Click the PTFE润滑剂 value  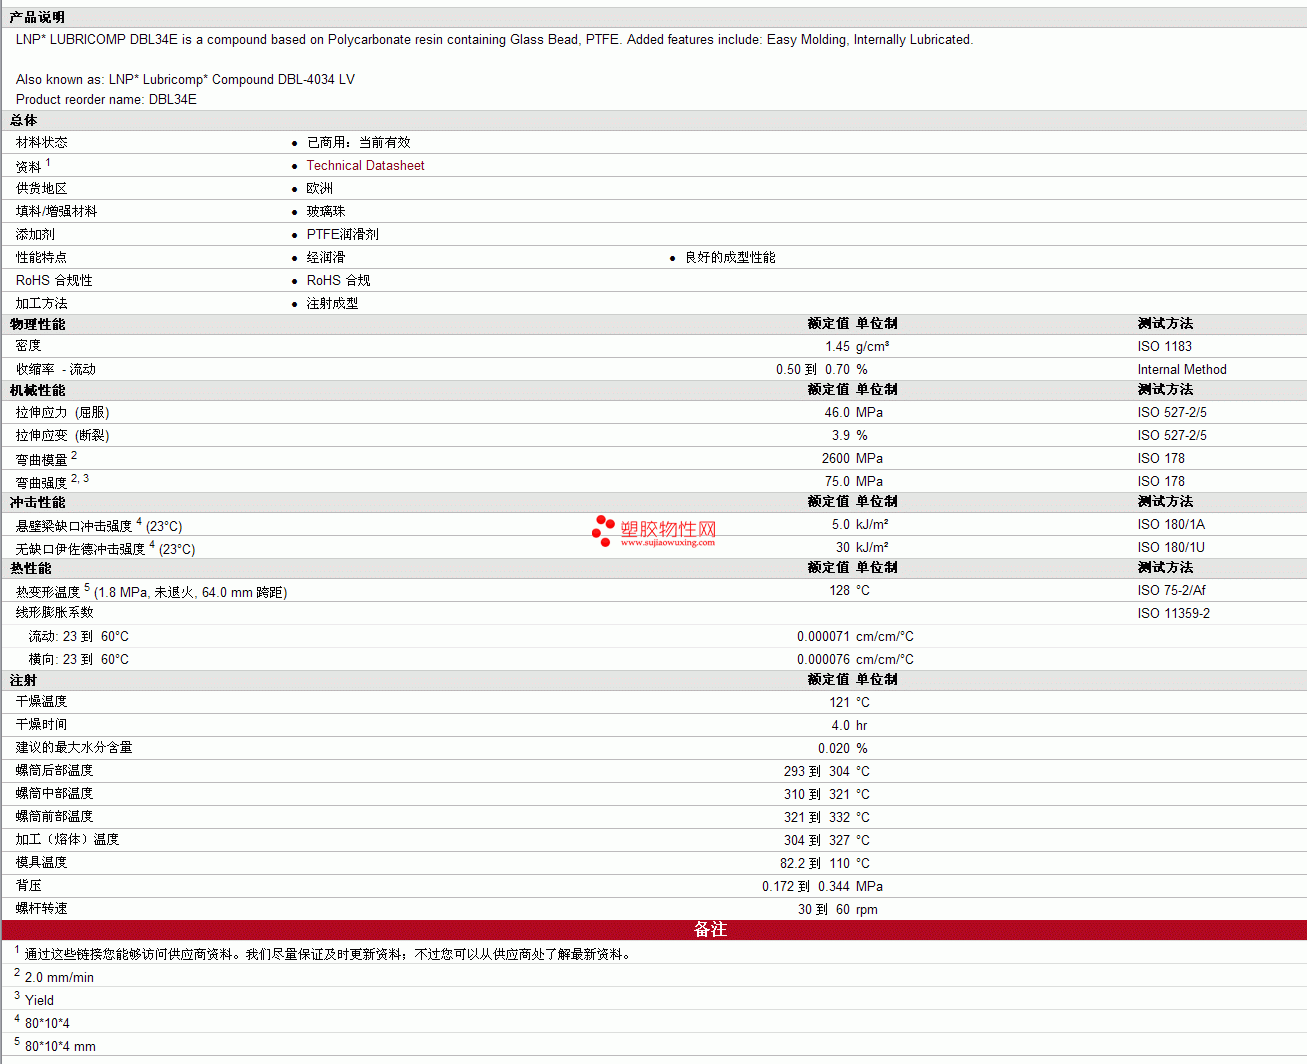[342, 235]
